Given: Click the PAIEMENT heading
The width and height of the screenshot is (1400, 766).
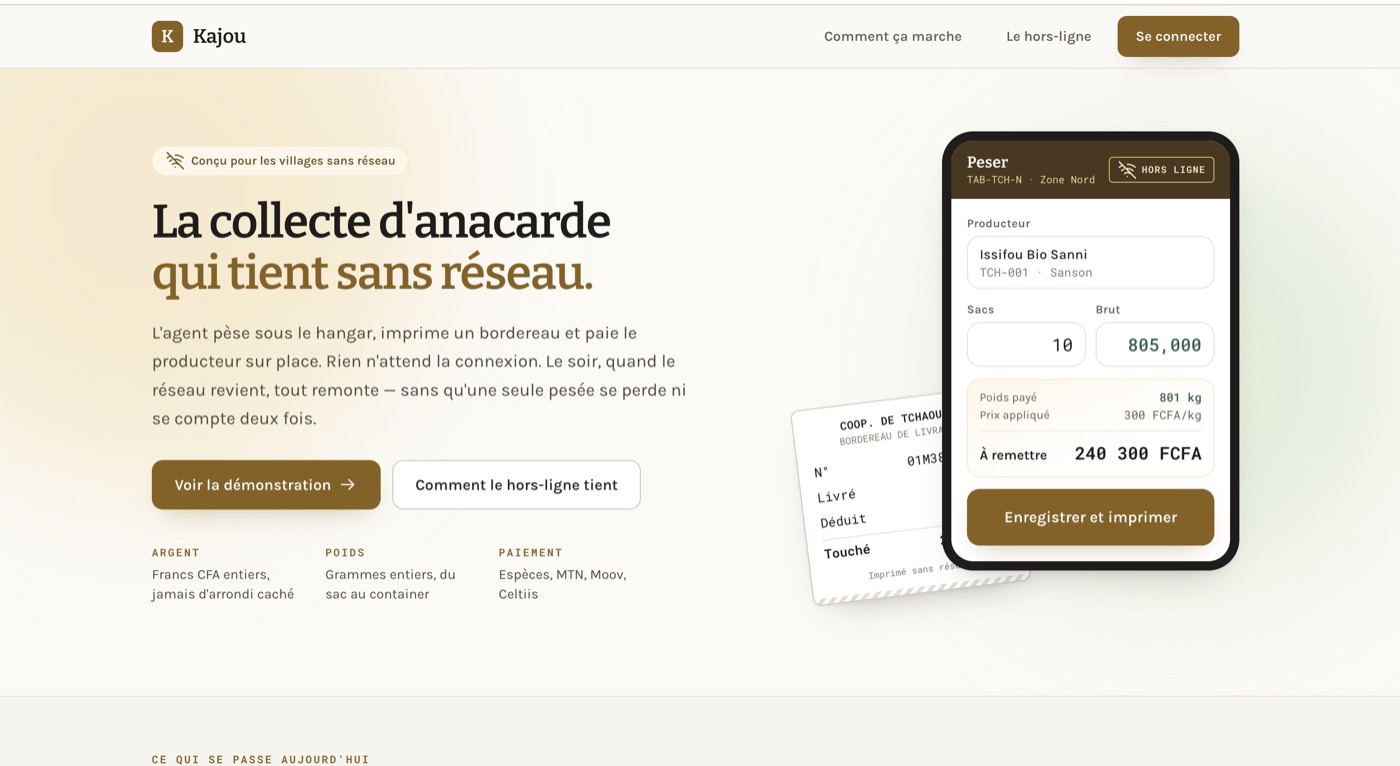Looking at the screenshot, I should pos(531,552).
